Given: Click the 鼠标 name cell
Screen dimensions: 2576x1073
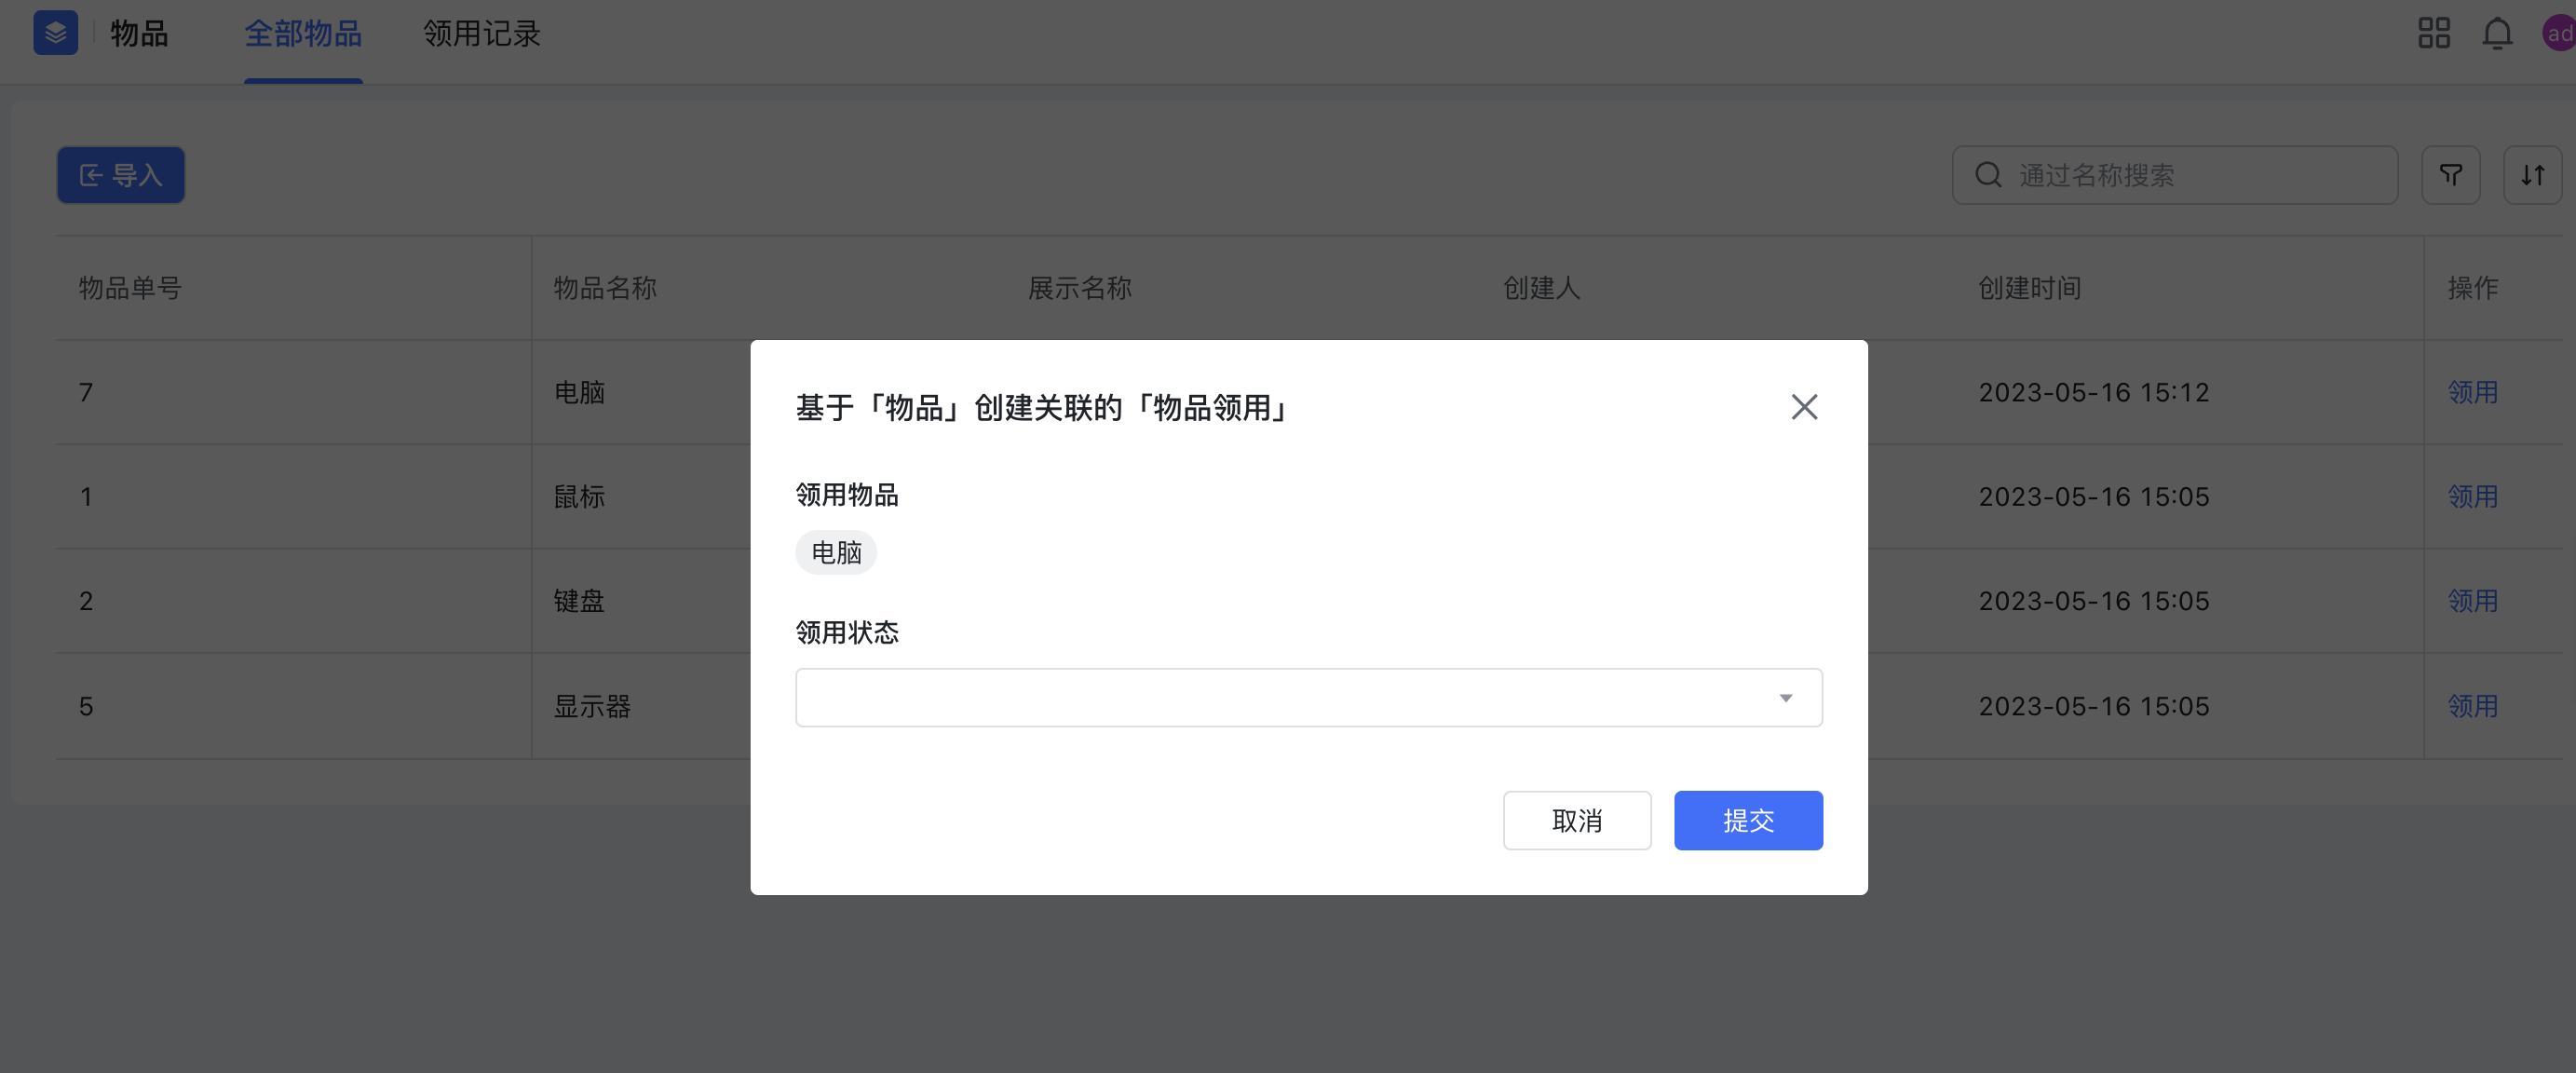Looking at the screenshot, I should [x=579, y=496].
